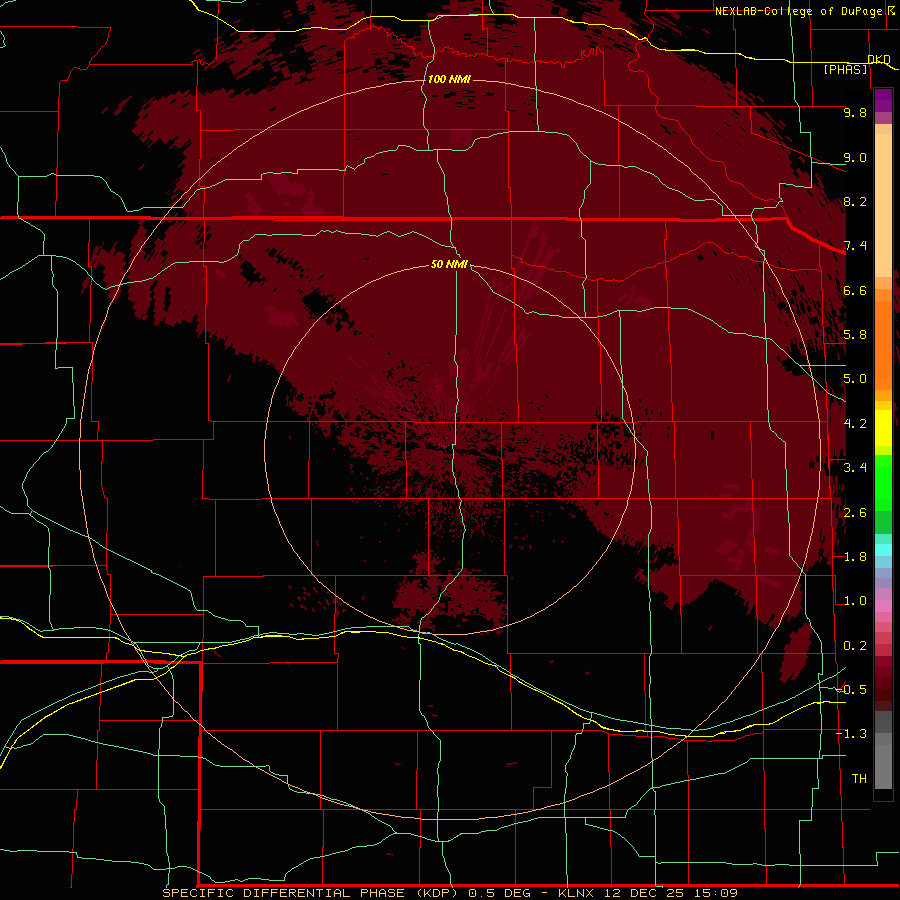The height and width of the screenshot is (900, 900).
Task: Click the 5.8 color scale value
Action: point(855,335)
